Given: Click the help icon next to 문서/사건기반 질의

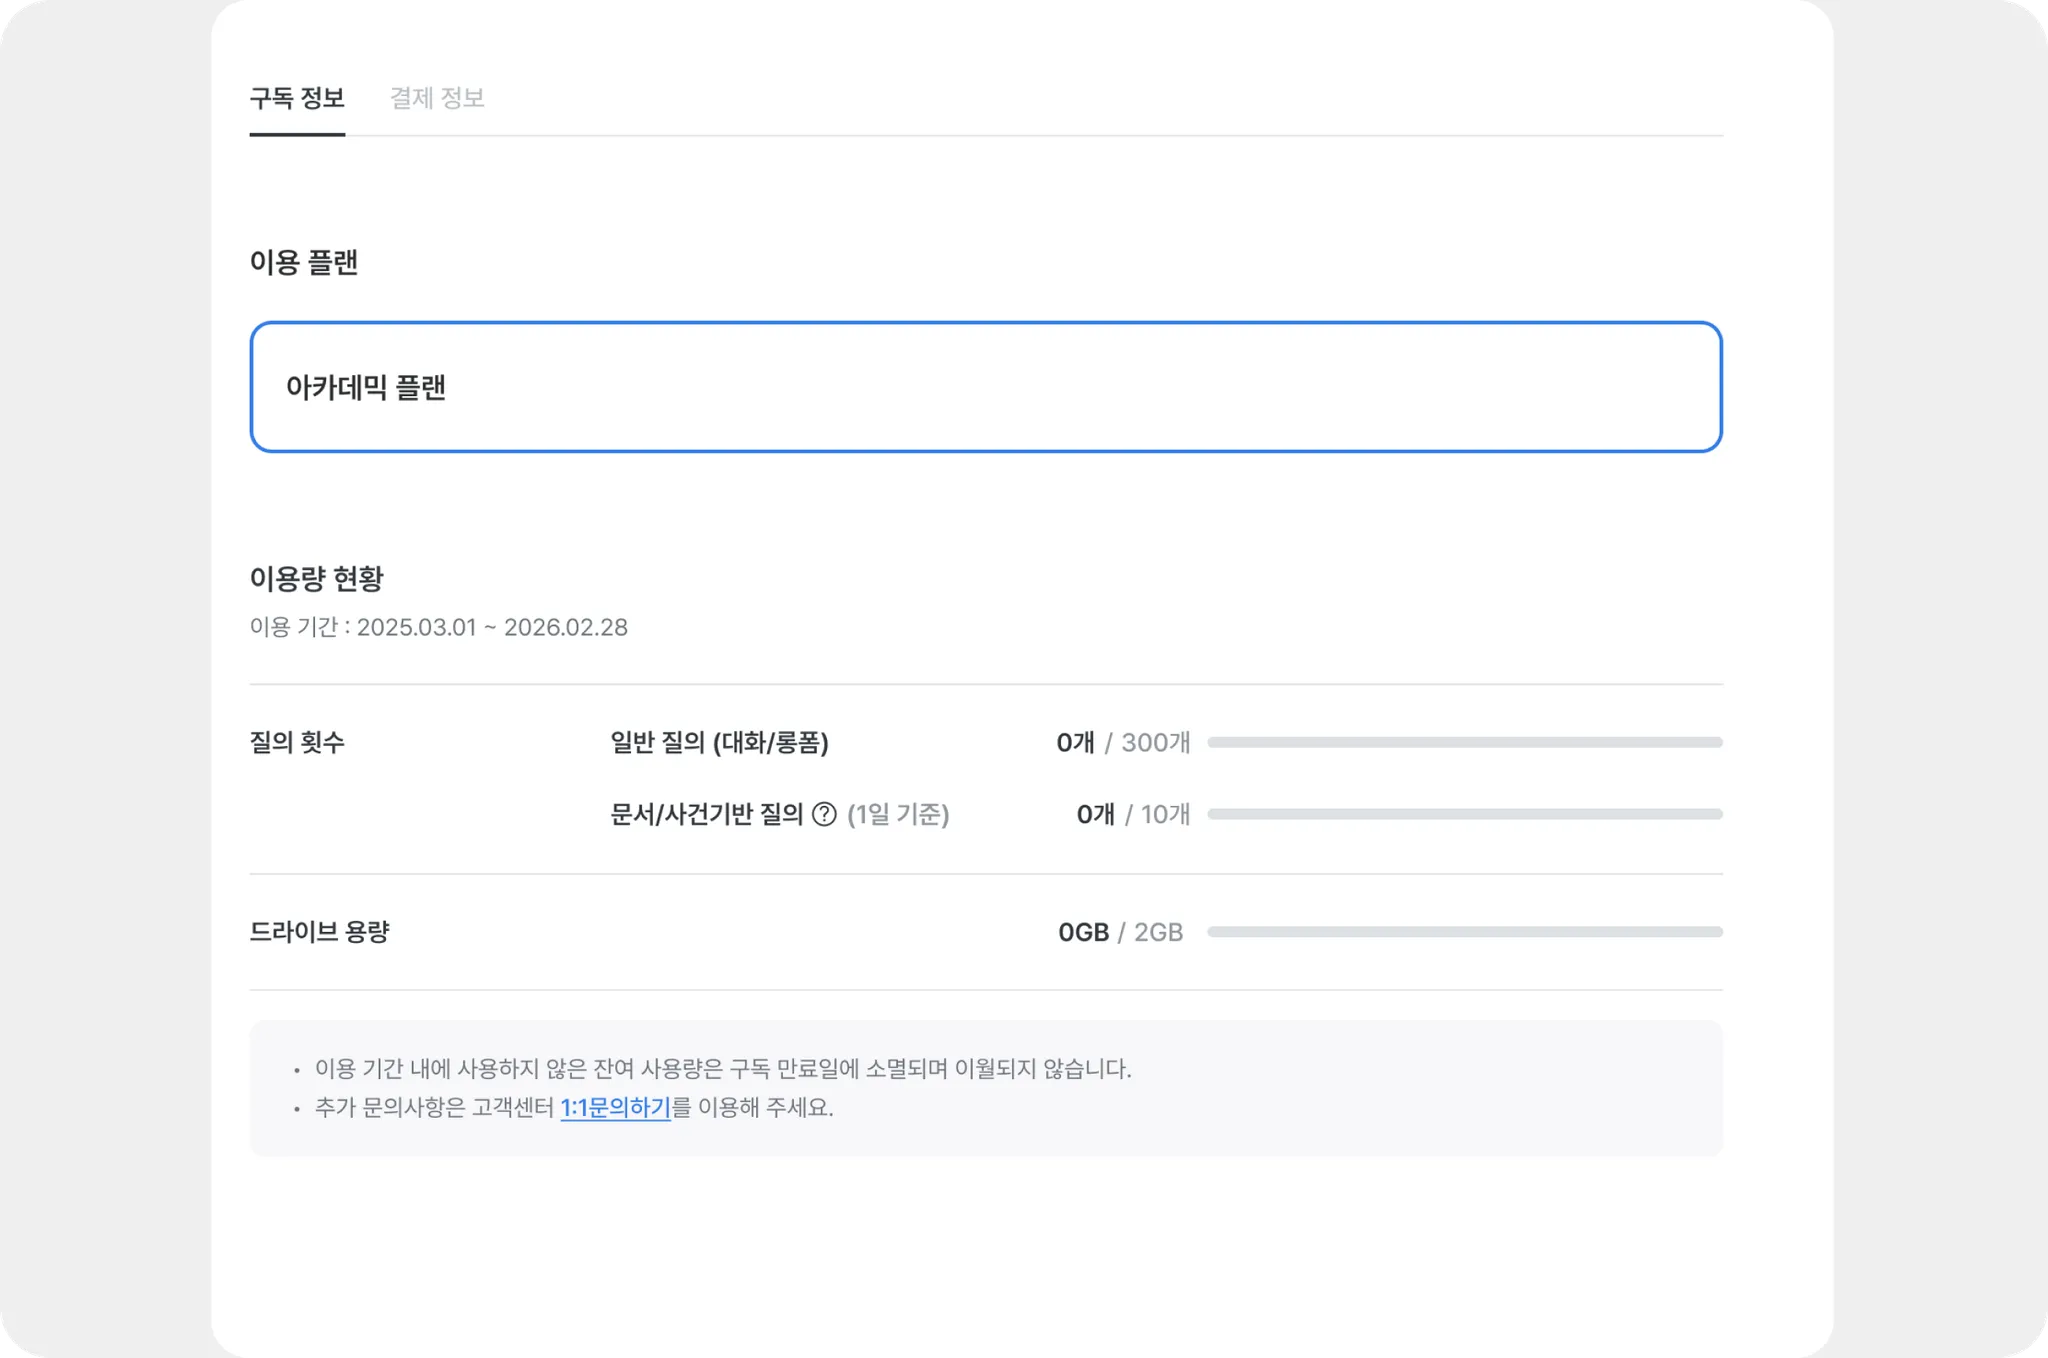Looking at the screenshot, I should pyautogui.click(x=824, y=815).
